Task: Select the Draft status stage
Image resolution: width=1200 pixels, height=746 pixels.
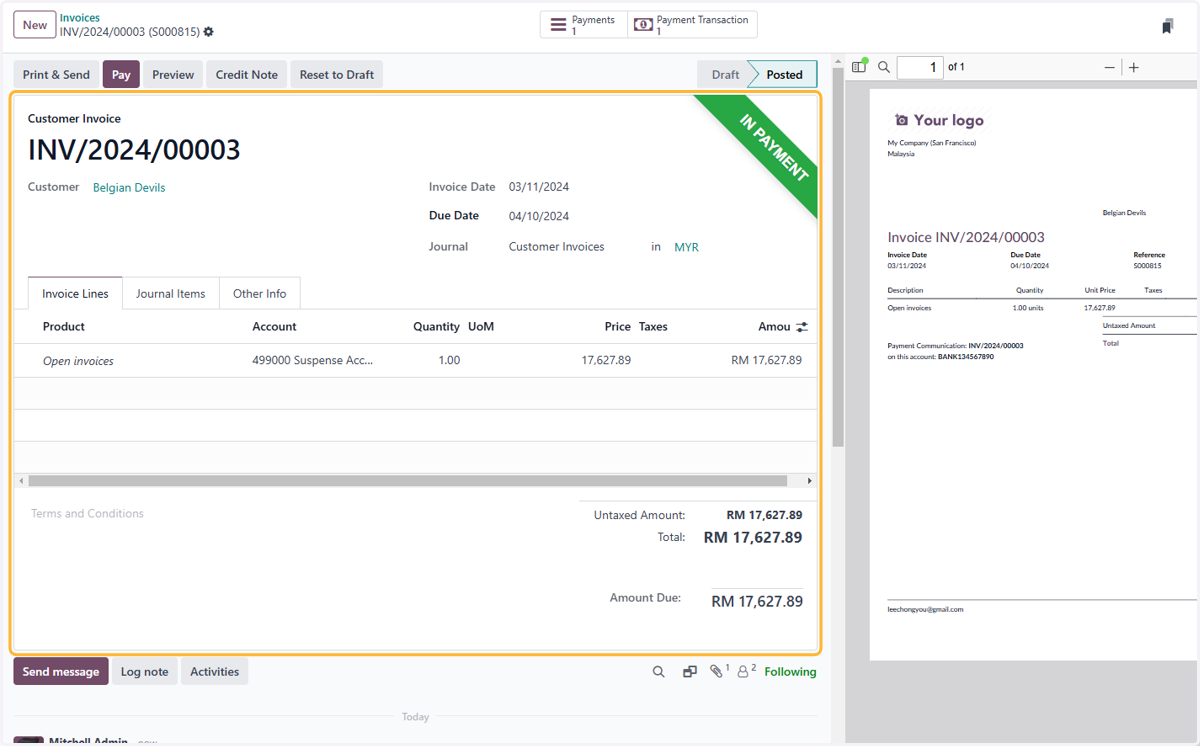Action: [725, 75]
